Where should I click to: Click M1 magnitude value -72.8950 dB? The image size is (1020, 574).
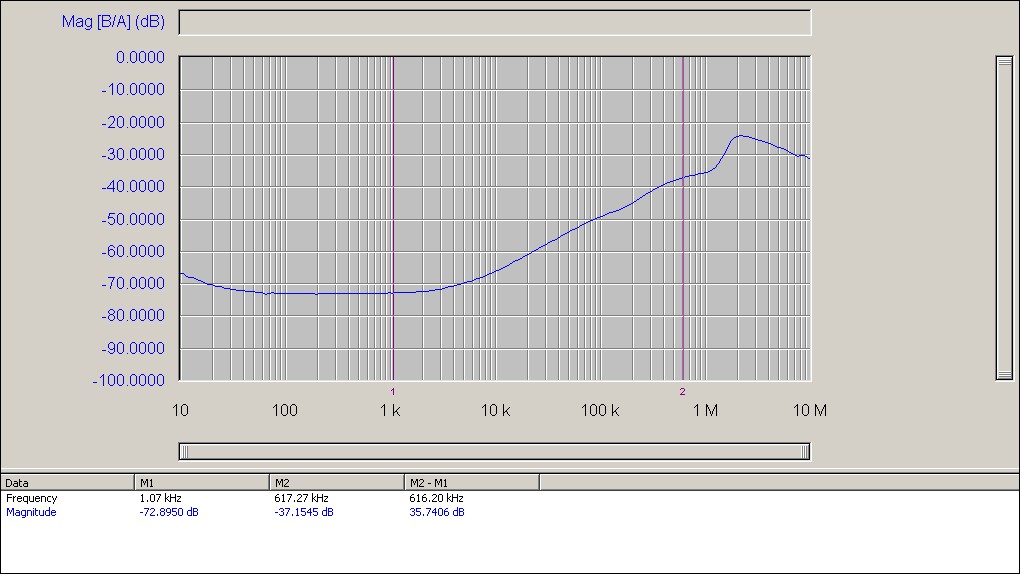(168, 512)
